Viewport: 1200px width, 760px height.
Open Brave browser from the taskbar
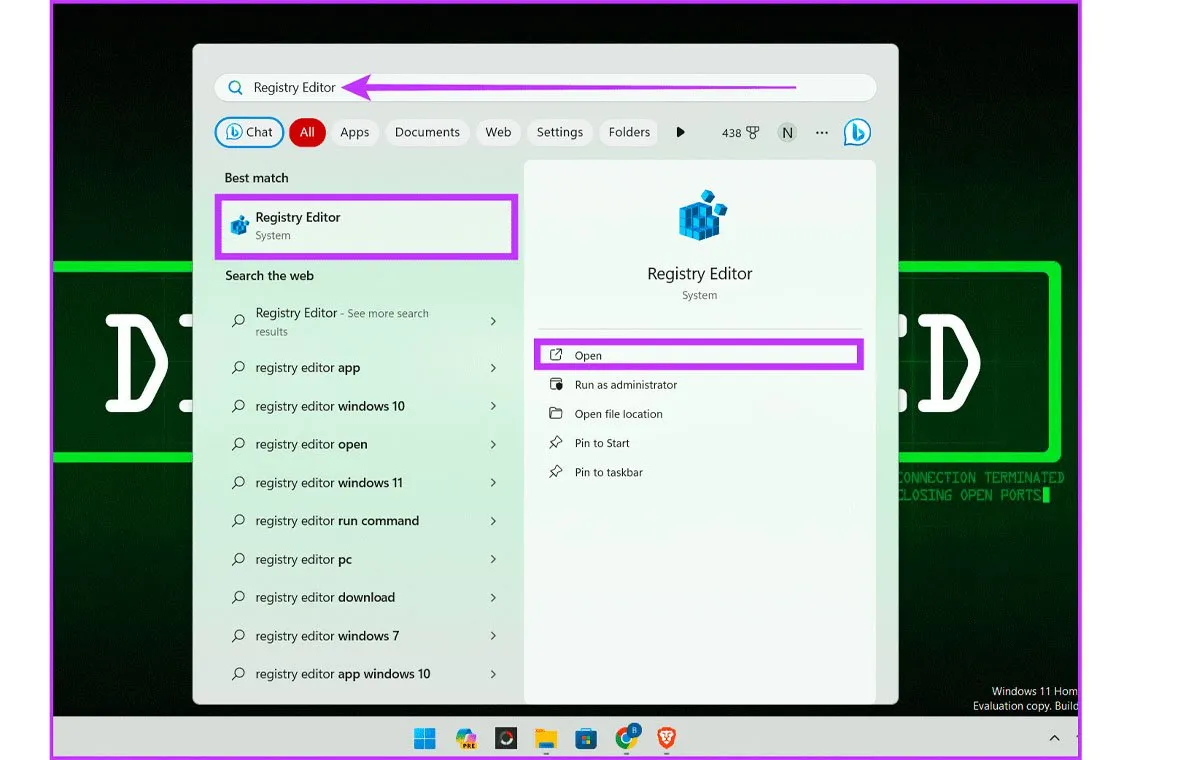click(x=666, y=739)
